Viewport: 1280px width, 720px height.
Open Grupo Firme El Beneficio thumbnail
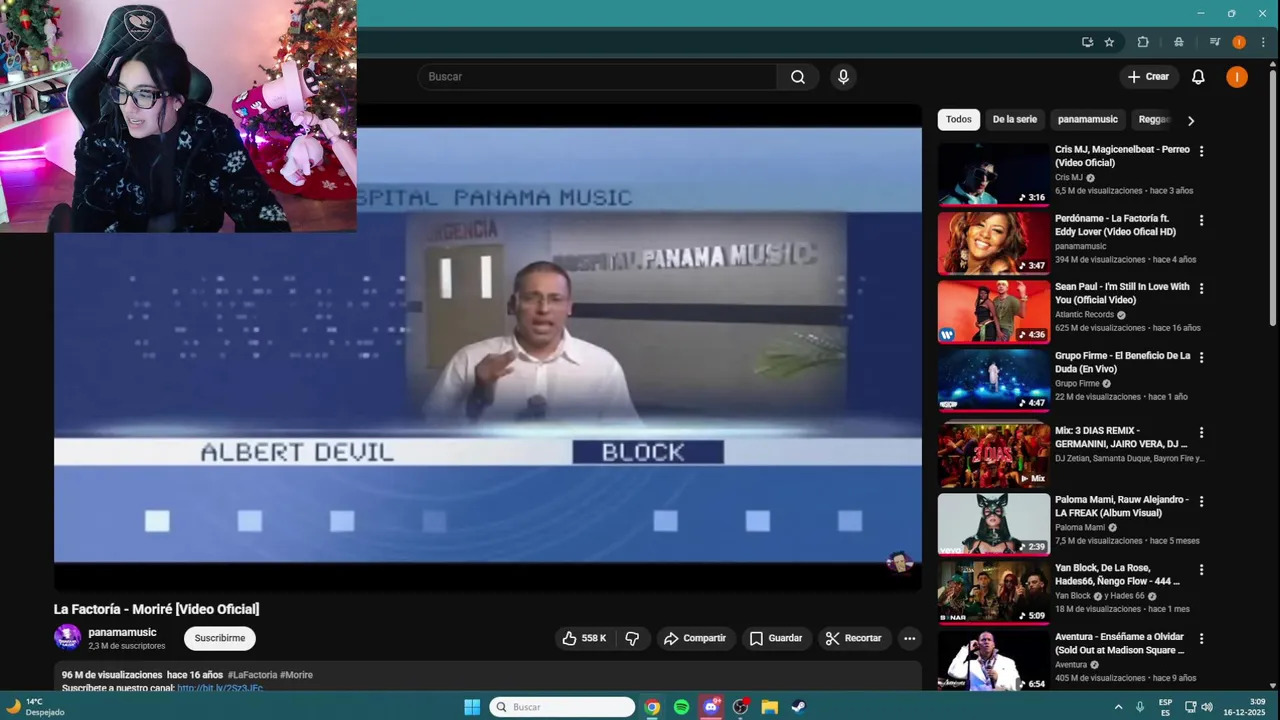coord(993,380)
